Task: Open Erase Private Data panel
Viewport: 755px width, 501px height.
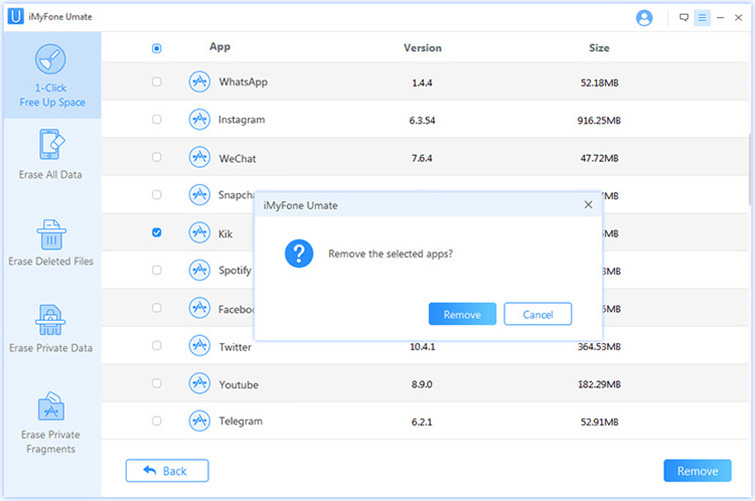Action: pos(51,330)
